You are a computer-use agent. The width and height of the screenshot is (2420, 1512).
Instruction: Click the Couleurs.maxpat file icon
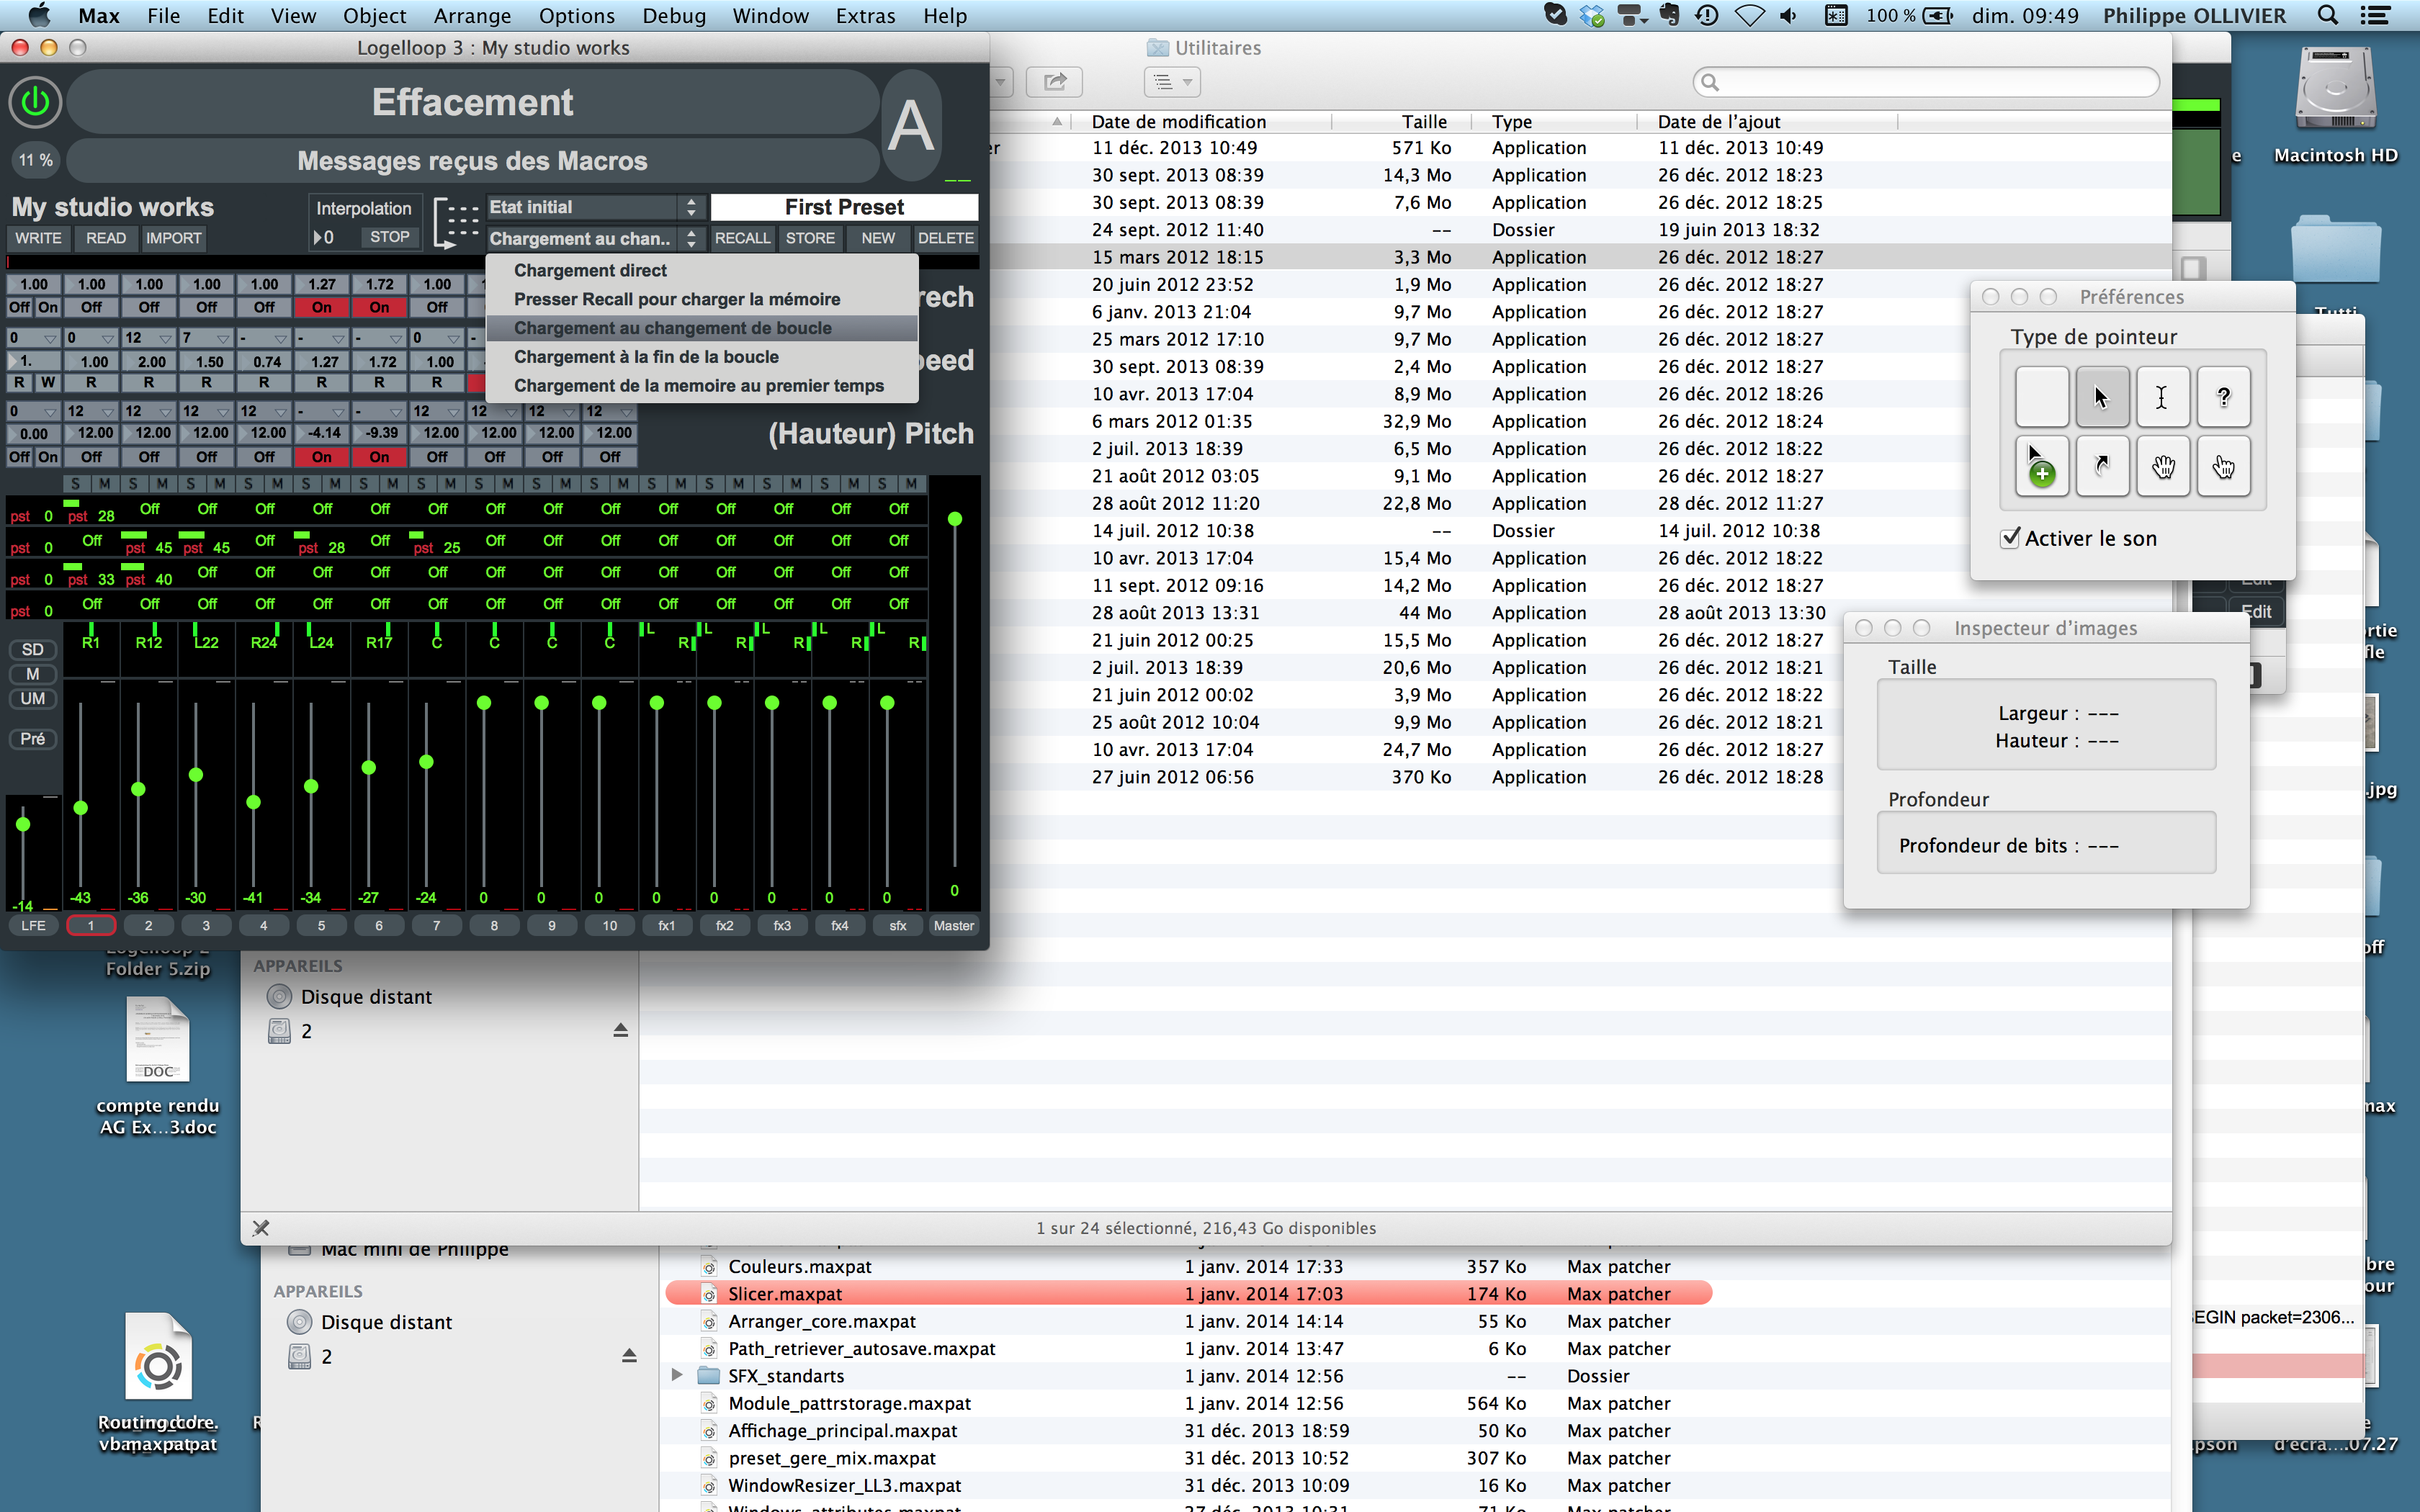[x=709, y=1267]
